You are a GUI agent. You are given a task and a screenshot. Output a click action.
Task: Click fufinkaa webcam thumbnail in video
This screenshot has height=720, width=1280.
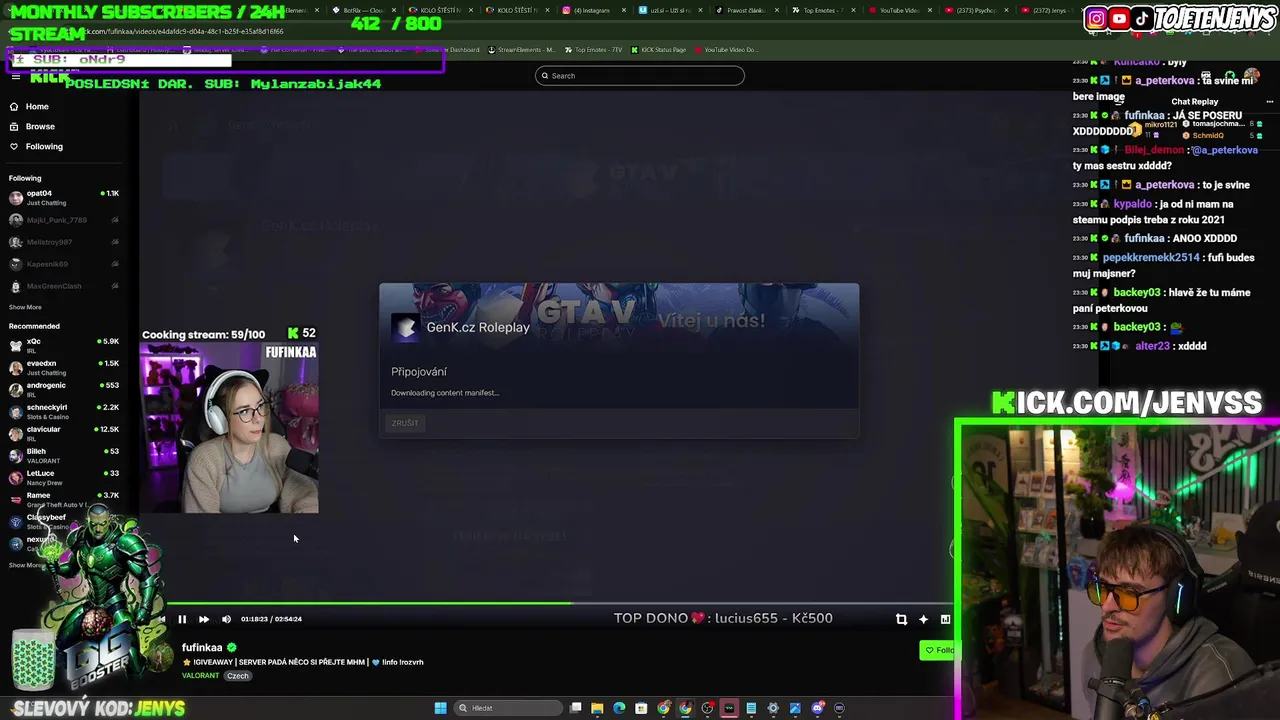coord(229,428)
